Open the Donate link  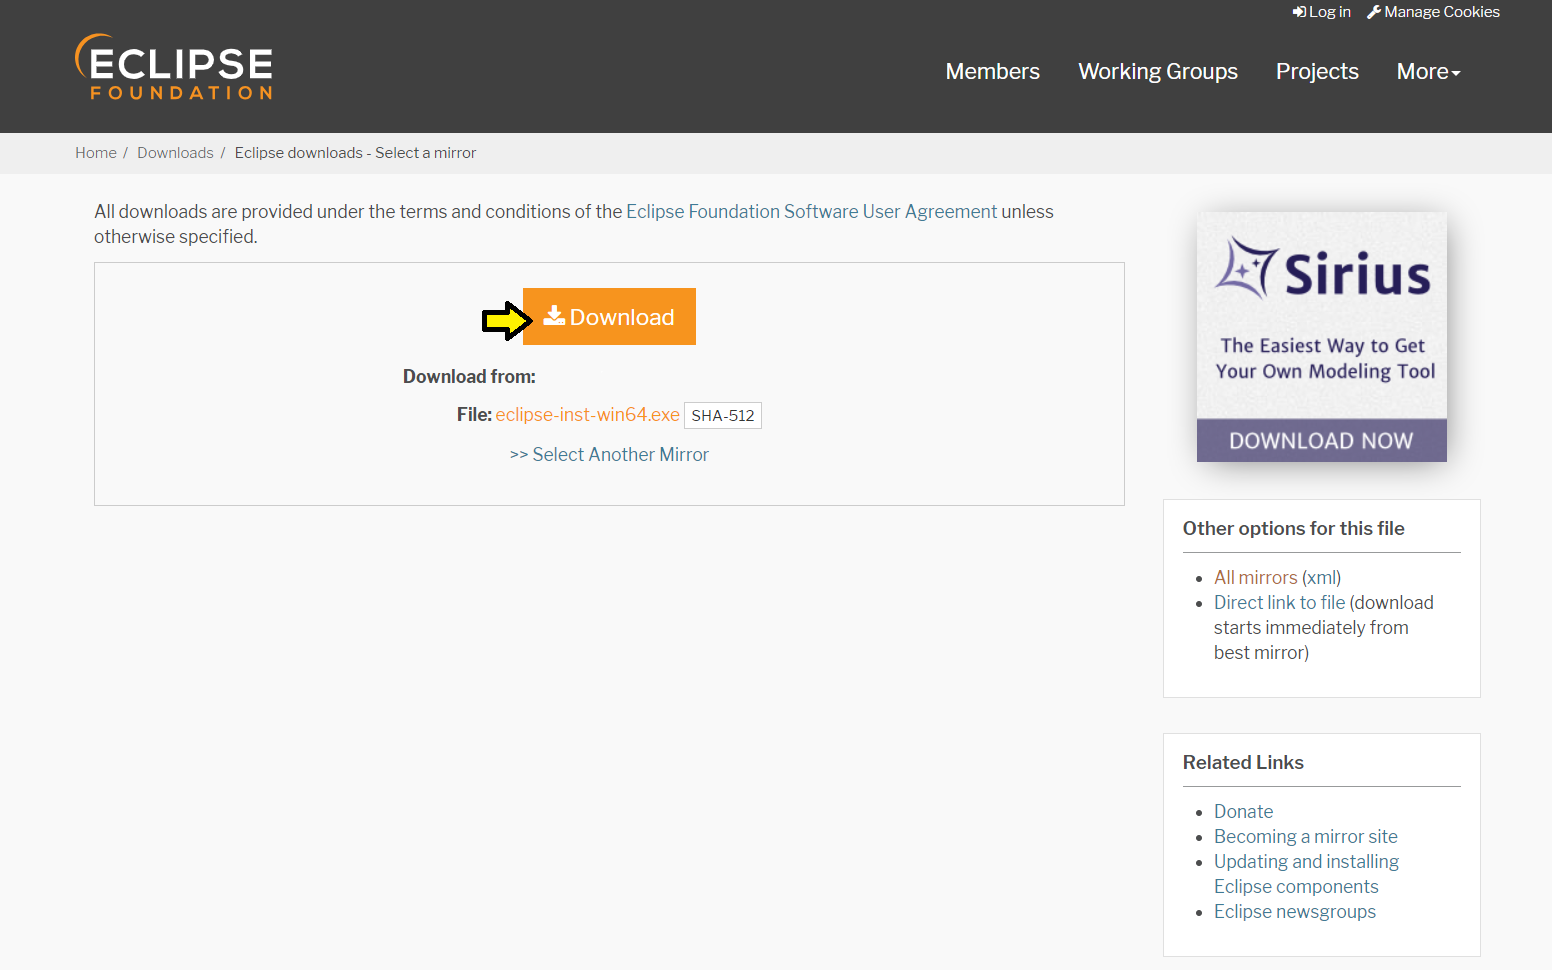(1243, 812)
